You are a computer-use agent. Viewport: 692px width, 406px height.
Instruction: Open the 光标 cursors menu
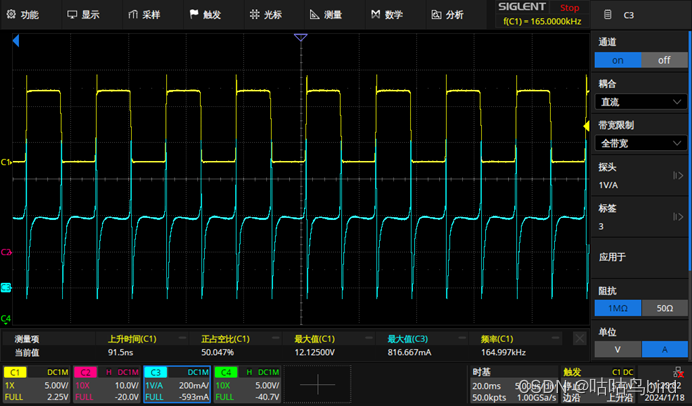pyautogui.click(x=266, y=15)
